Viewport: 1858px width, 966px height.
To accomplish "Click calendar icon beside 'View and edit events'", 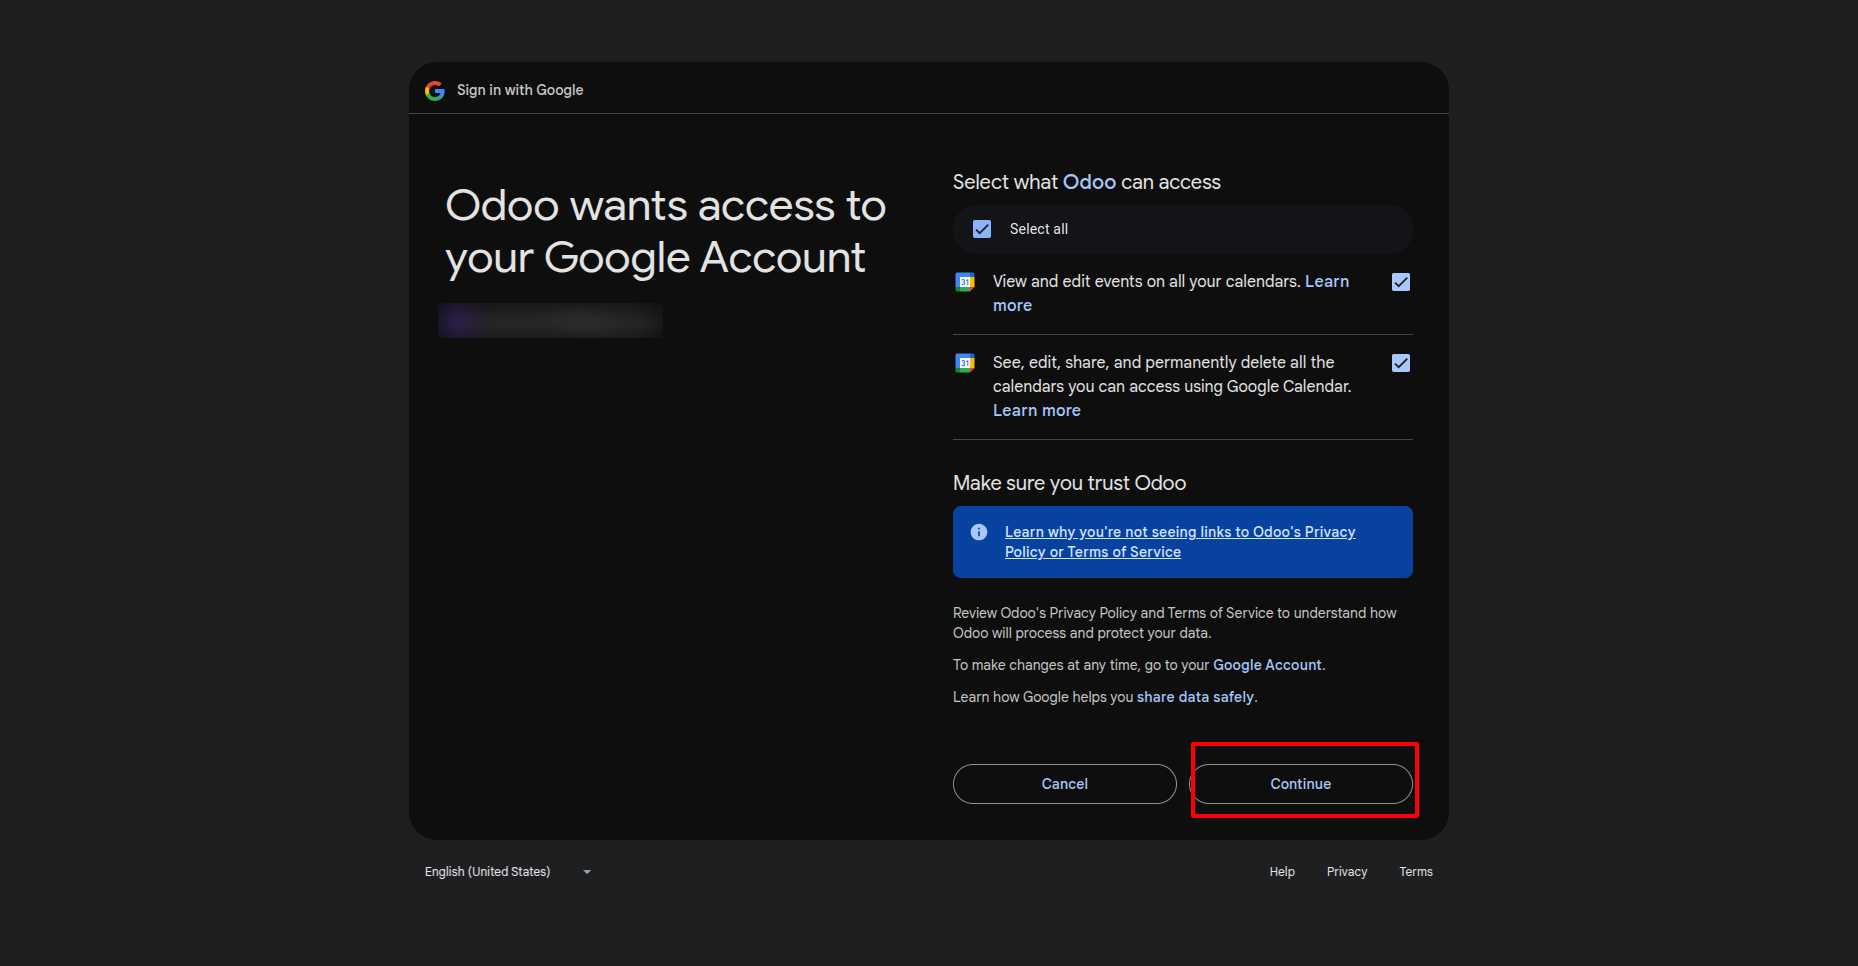I will (965, 282).
